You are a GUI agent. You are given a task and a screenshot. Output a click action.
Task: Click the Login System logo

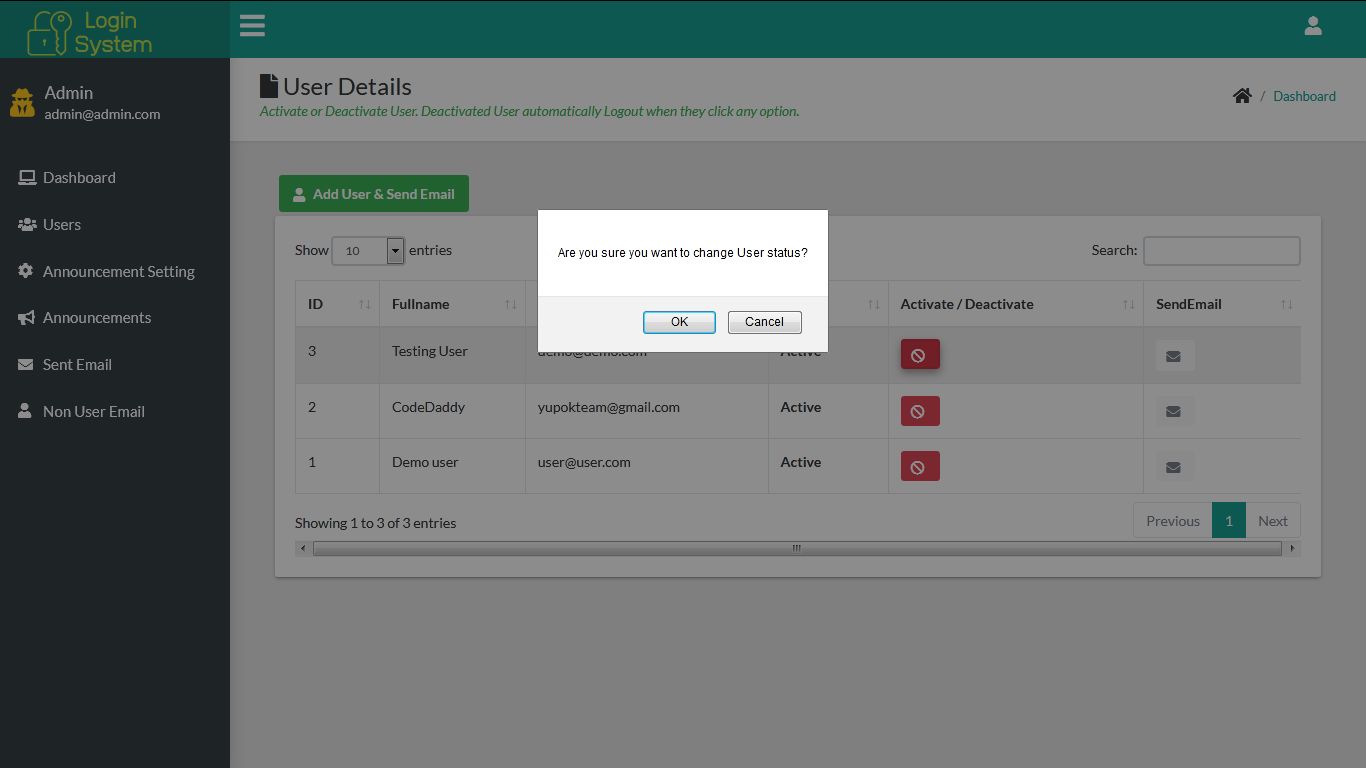coord(90,32)
